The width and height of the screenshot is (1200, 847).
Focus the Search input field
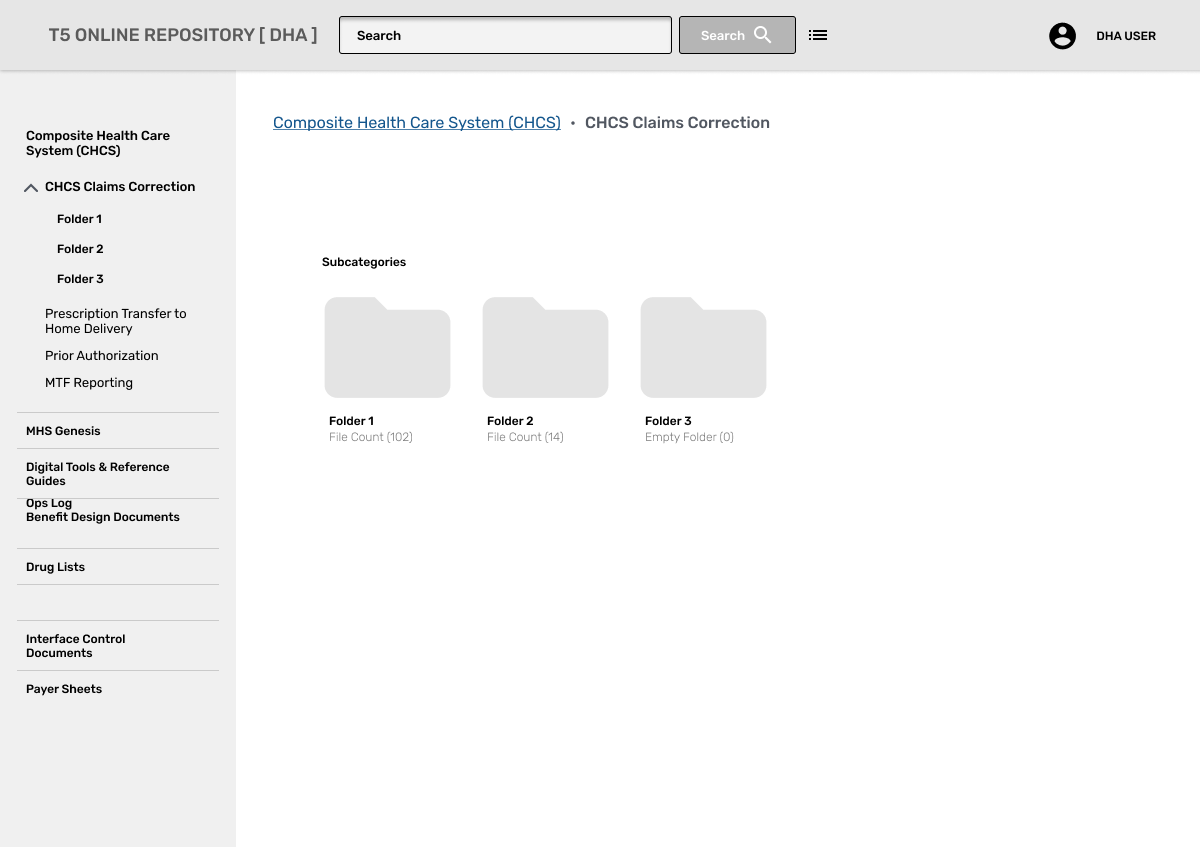tap(505, 35)
